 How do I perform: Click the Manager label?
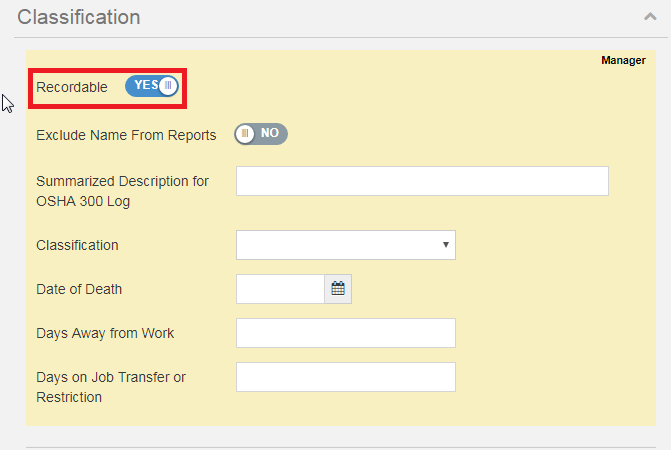pyautogui.click(x=623, y=61)
